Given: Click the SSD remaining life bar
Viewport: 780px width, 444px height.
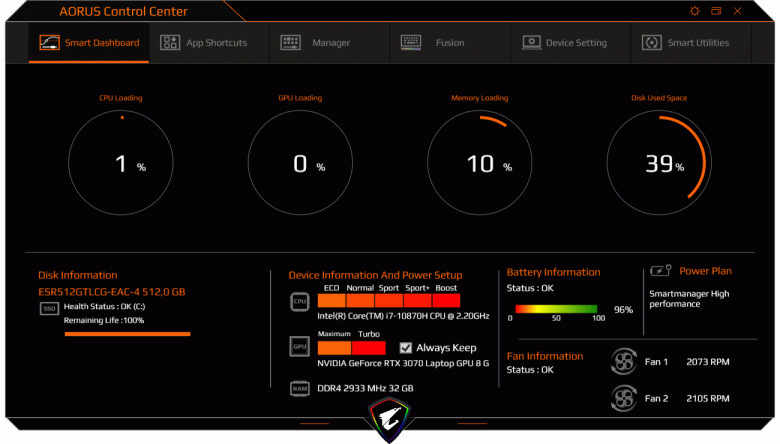Looking at the screenshot, I should 127,334.
